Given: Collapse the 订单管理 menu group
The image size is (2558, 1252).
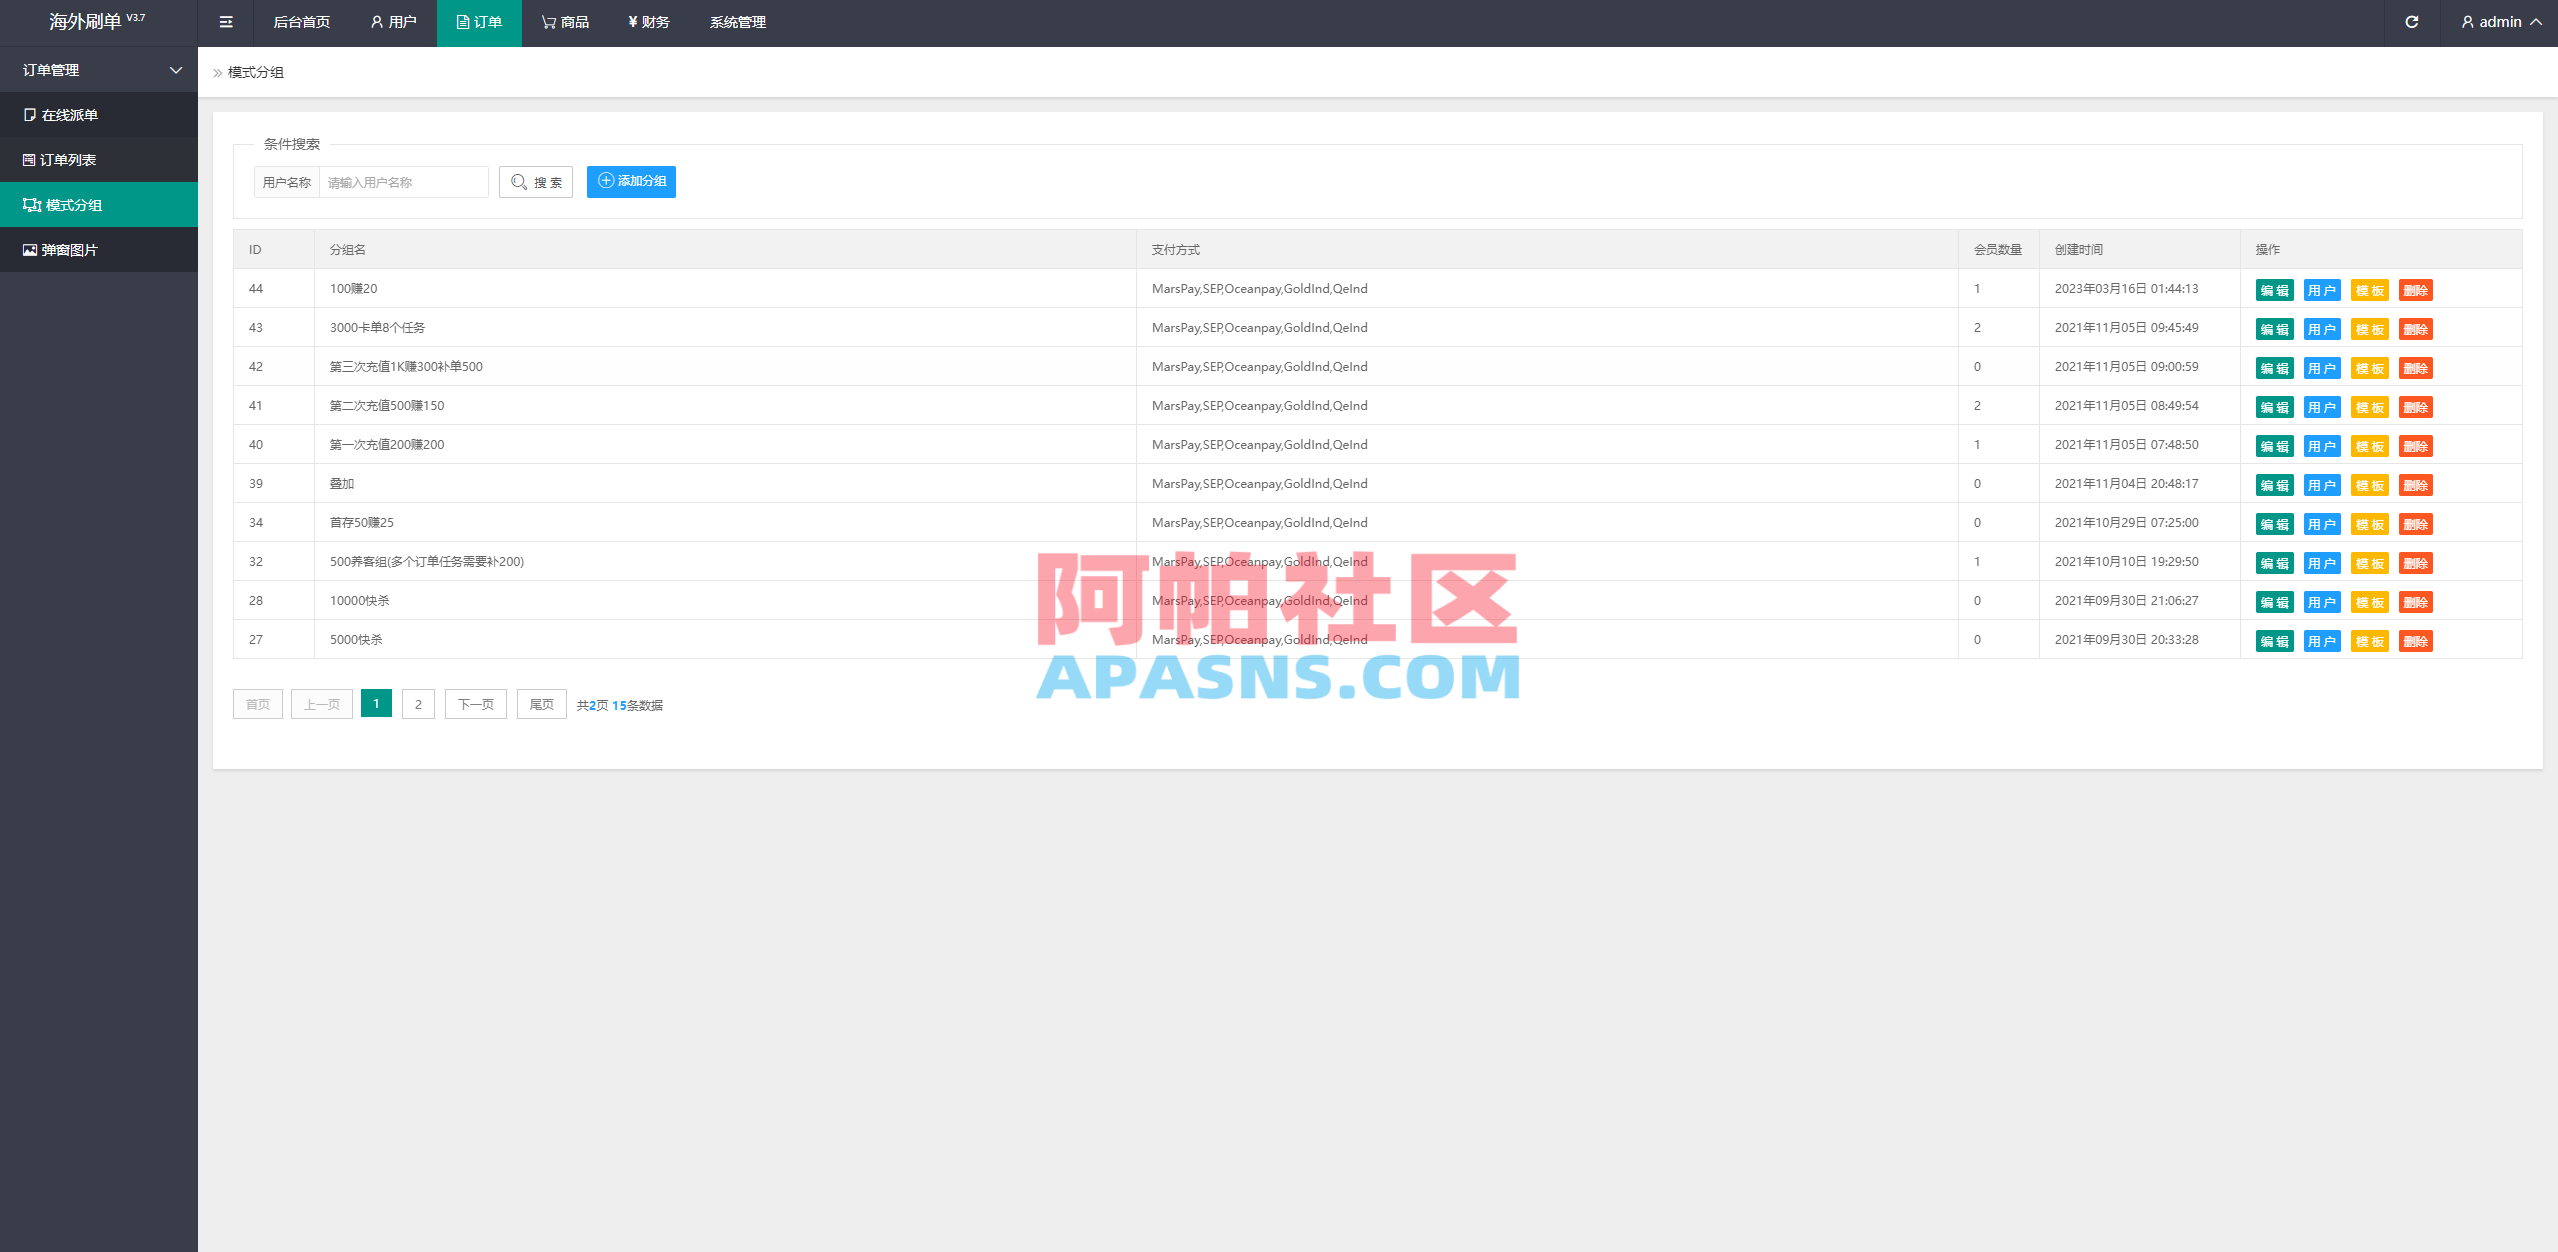Looking at the screenshot, I should pos(99,69).
